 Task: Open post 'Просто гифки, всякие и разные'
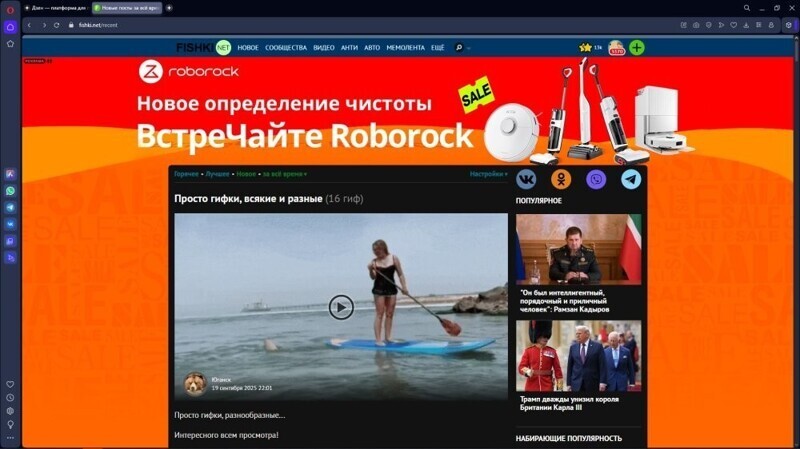pos(248,199)
